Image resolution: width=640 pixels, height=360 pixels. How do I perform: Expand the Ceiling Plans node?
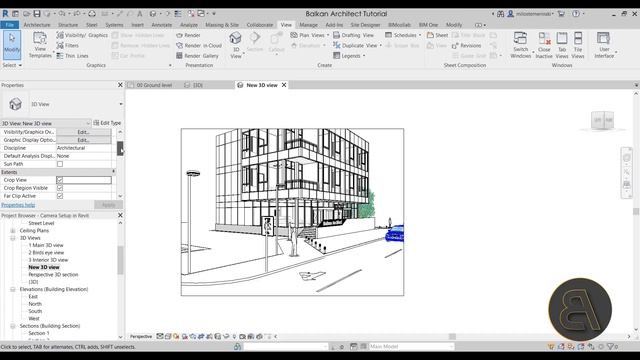click(13, 231)
